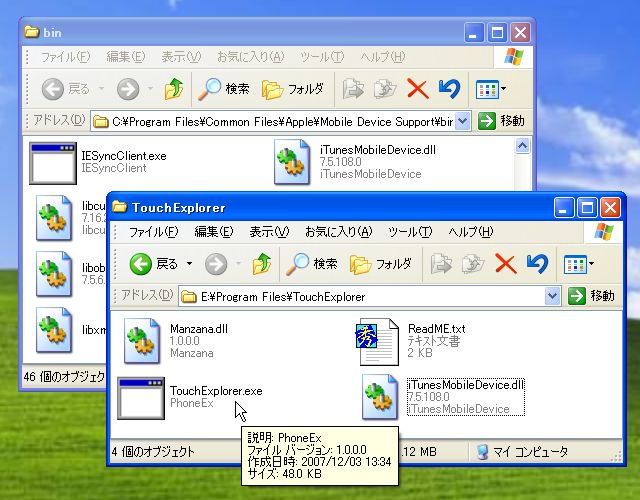This screenshot has width=640, height=500.
Task: Delete selected item in bin toolbar
Action: [x=418, y=89]
